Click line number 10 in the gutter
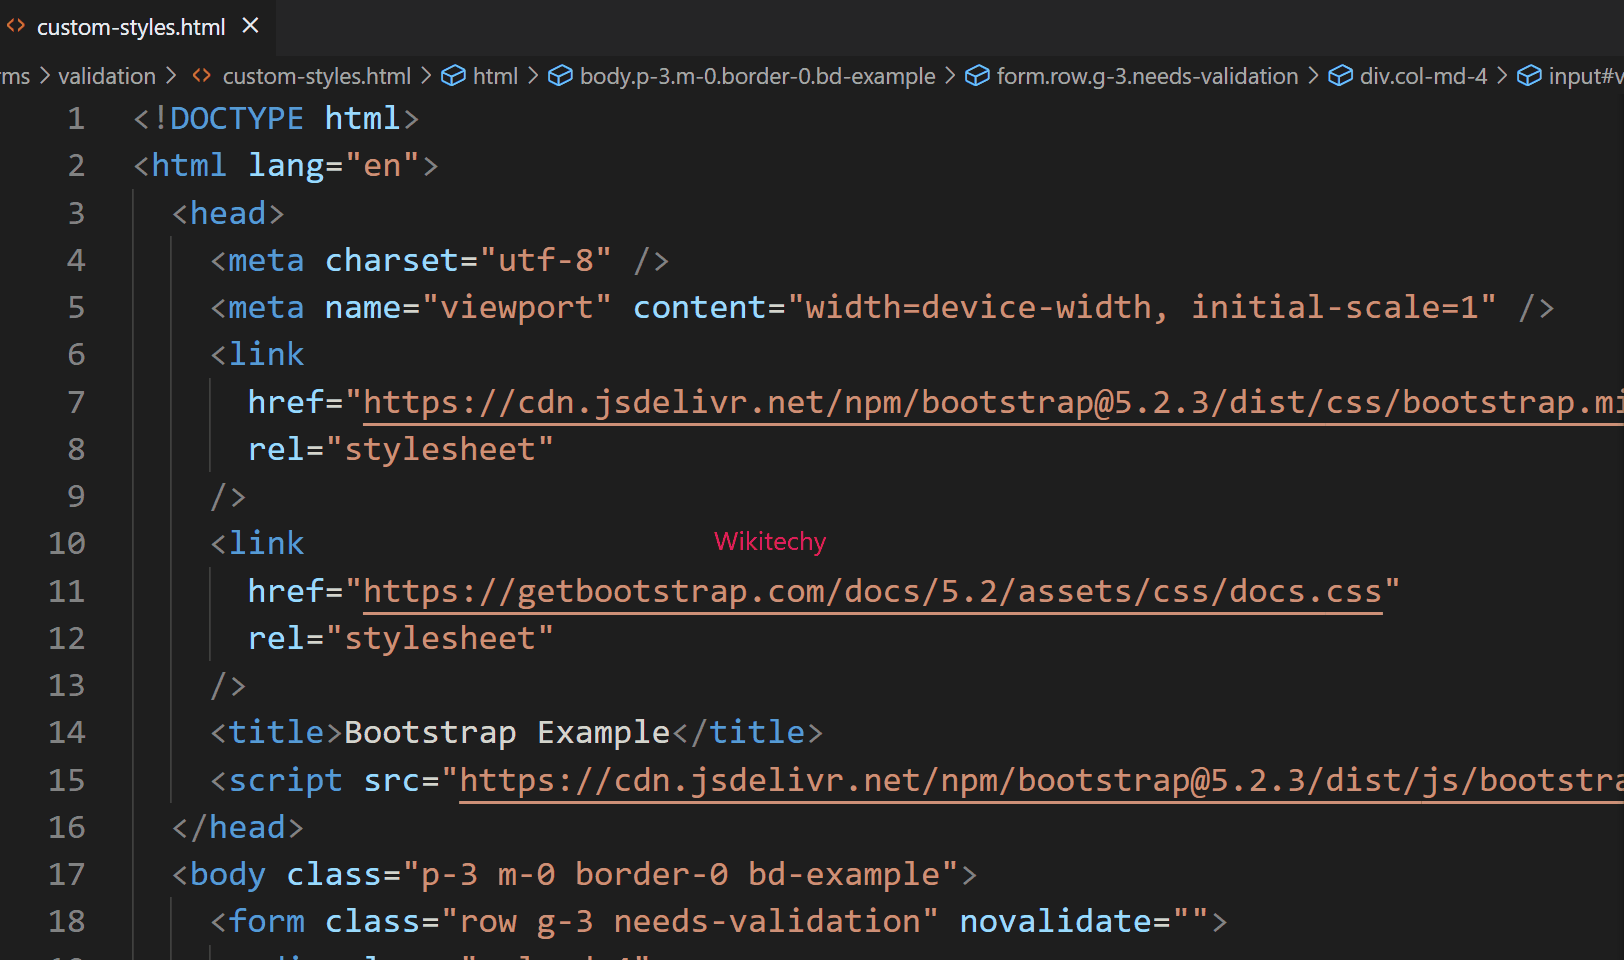The width and height of the screenshot is (1624, 960). point(66,543)
